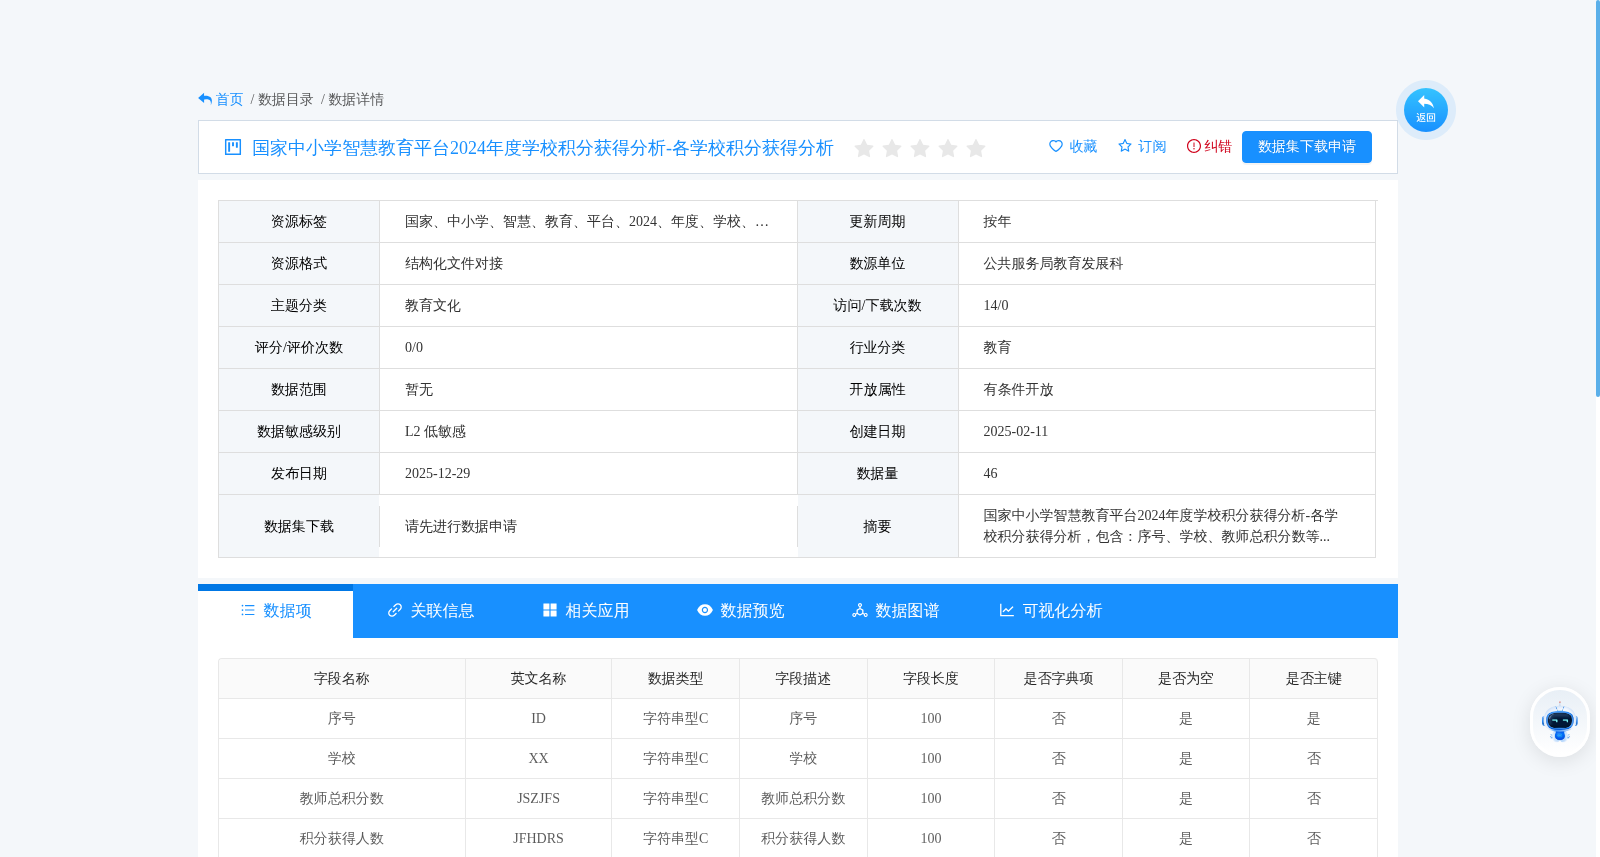Click the blue 返回 round button
1600x857 pixels.
1425,110
